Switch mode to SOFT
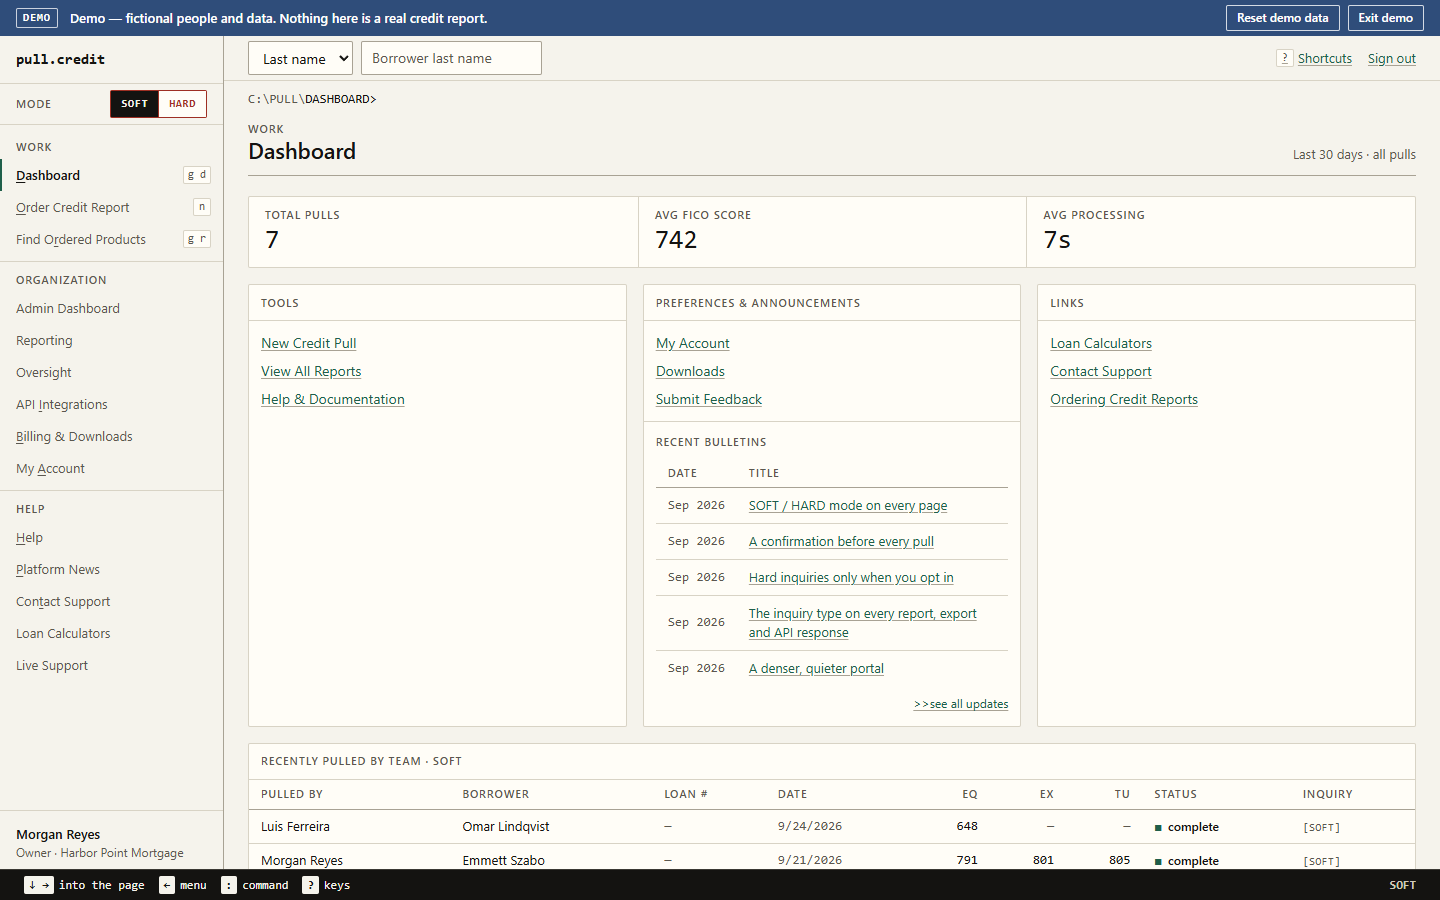This screenshot has height=900, width=1440. coord(134,104)
